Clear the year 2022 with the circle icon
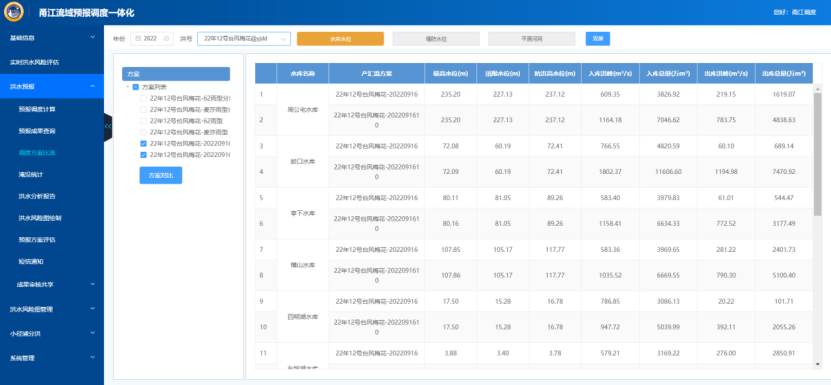Screen dimensions: 831x385 point(166,38)
